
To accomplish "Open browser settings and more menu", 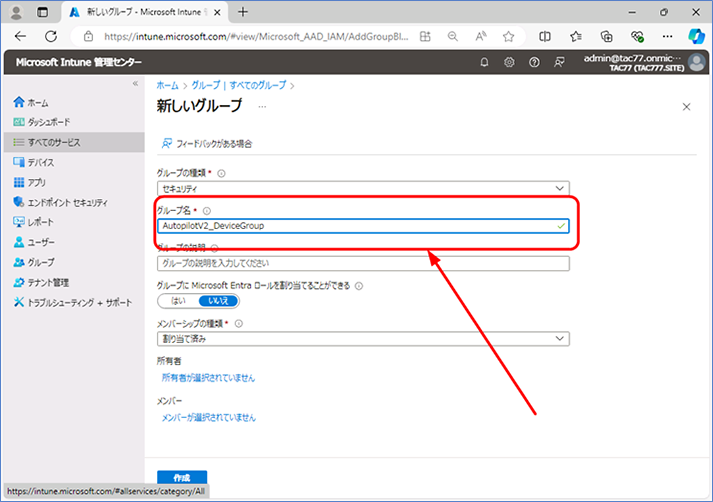I will [x=667, y=36].
